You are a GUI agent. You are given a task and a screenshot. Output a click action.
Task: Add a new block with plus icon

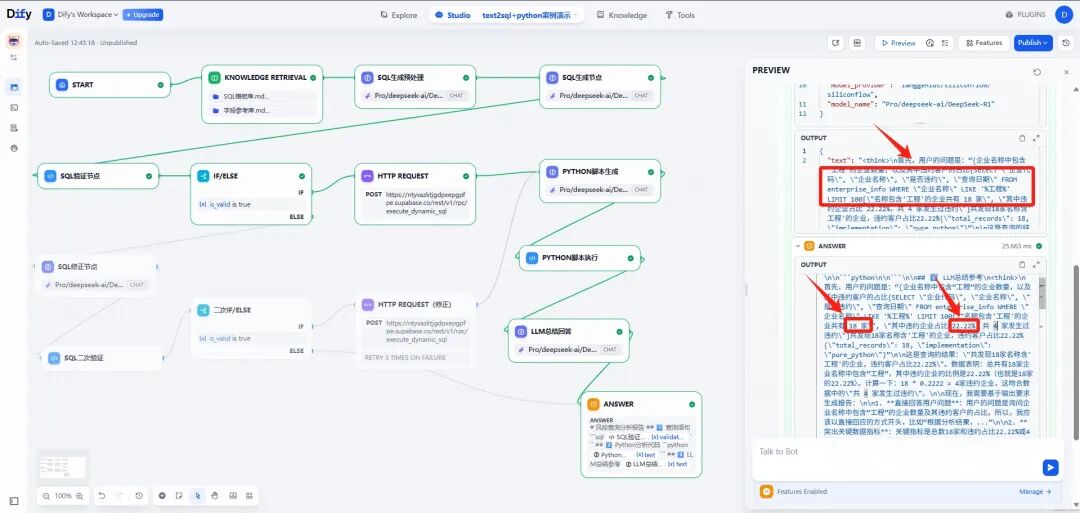tap(163, 496)
